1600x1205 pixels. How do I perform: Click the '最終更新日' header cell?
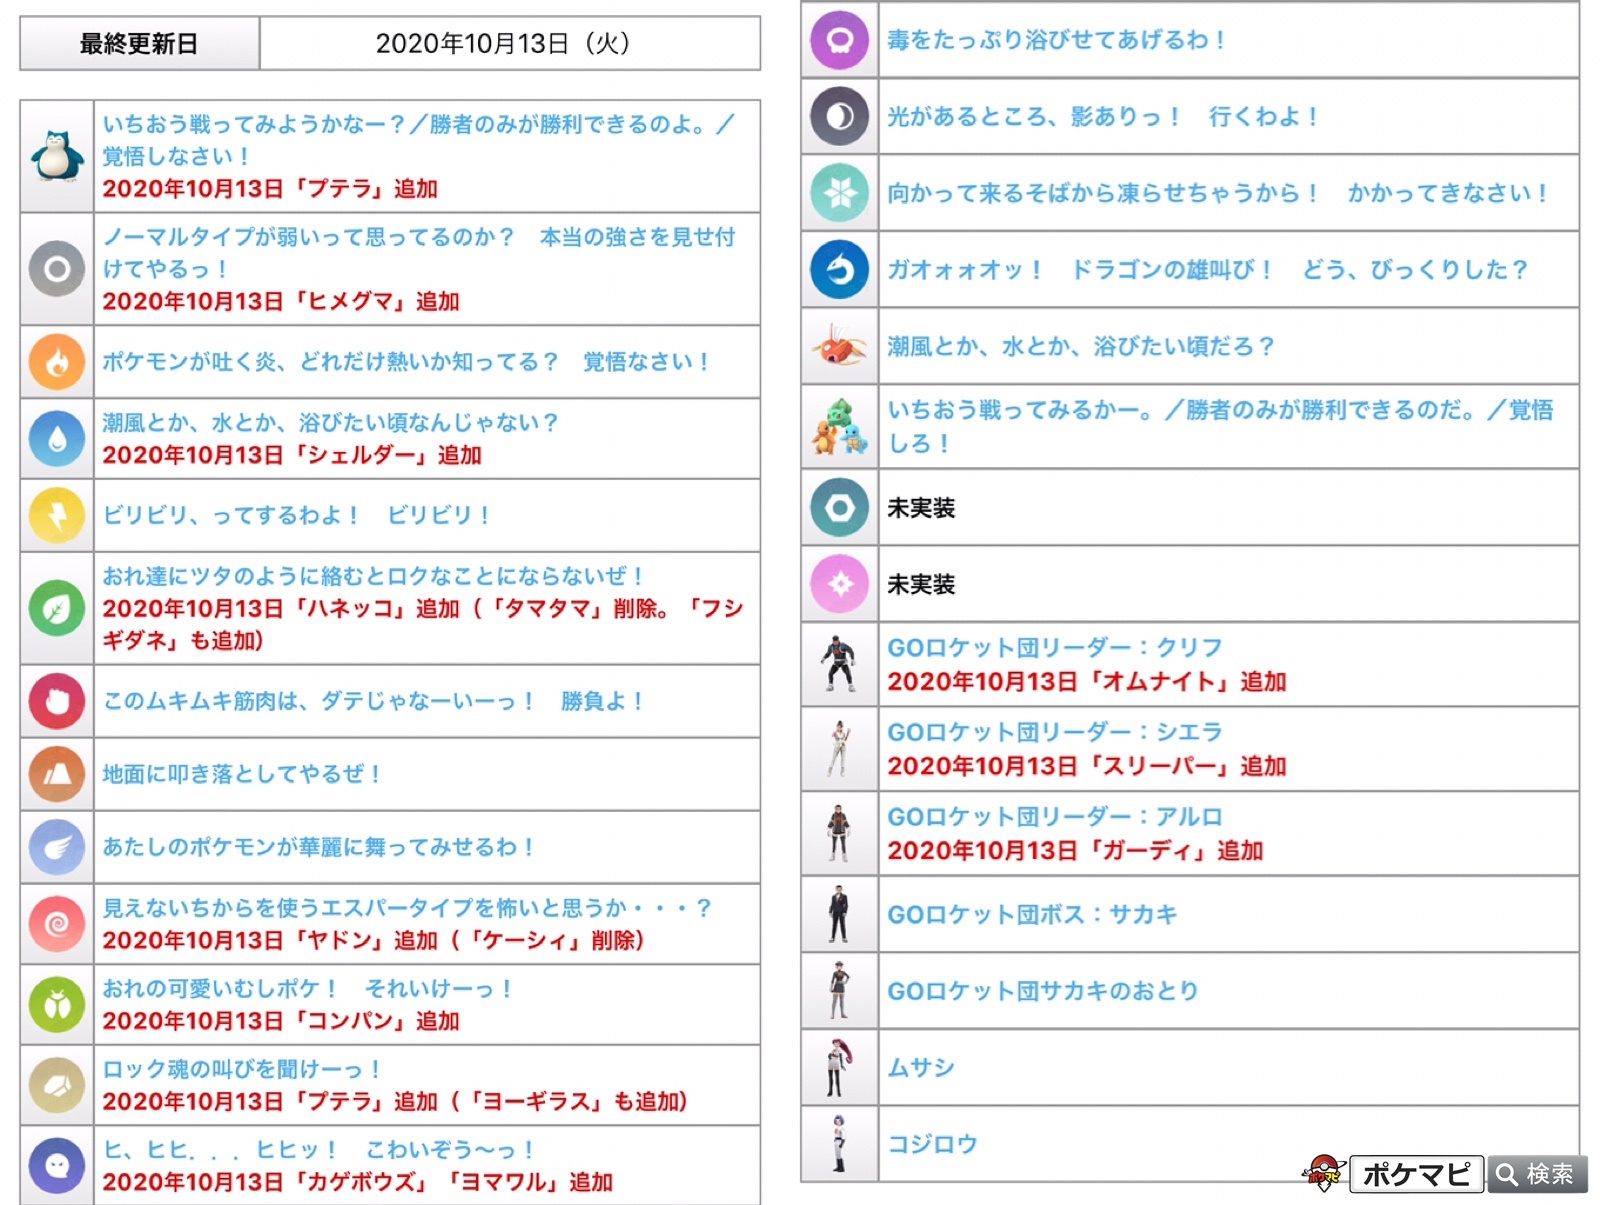click(139, 44)
